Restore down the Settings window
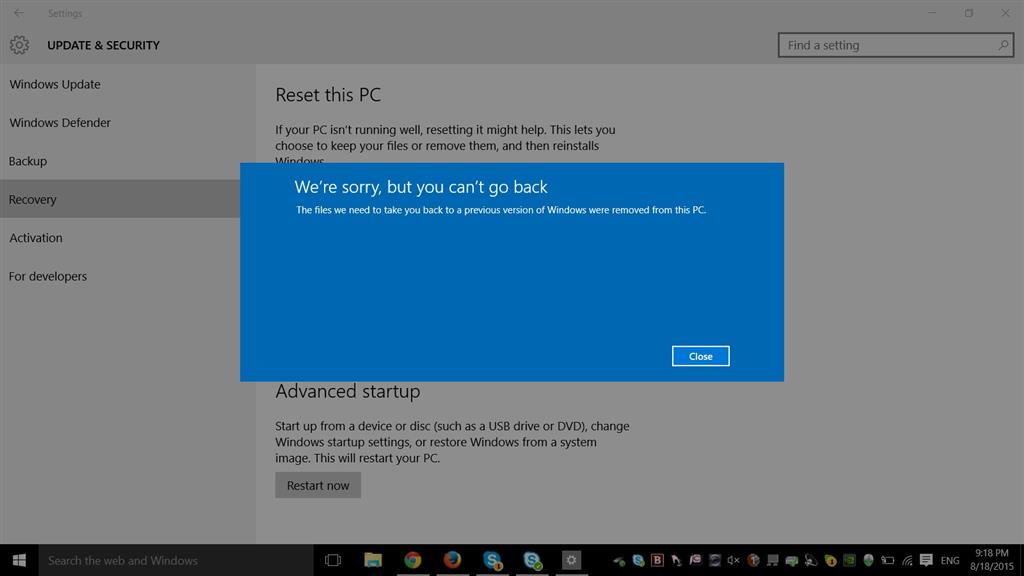This screenshot has height=576, width=1024. tap(968, 13)
